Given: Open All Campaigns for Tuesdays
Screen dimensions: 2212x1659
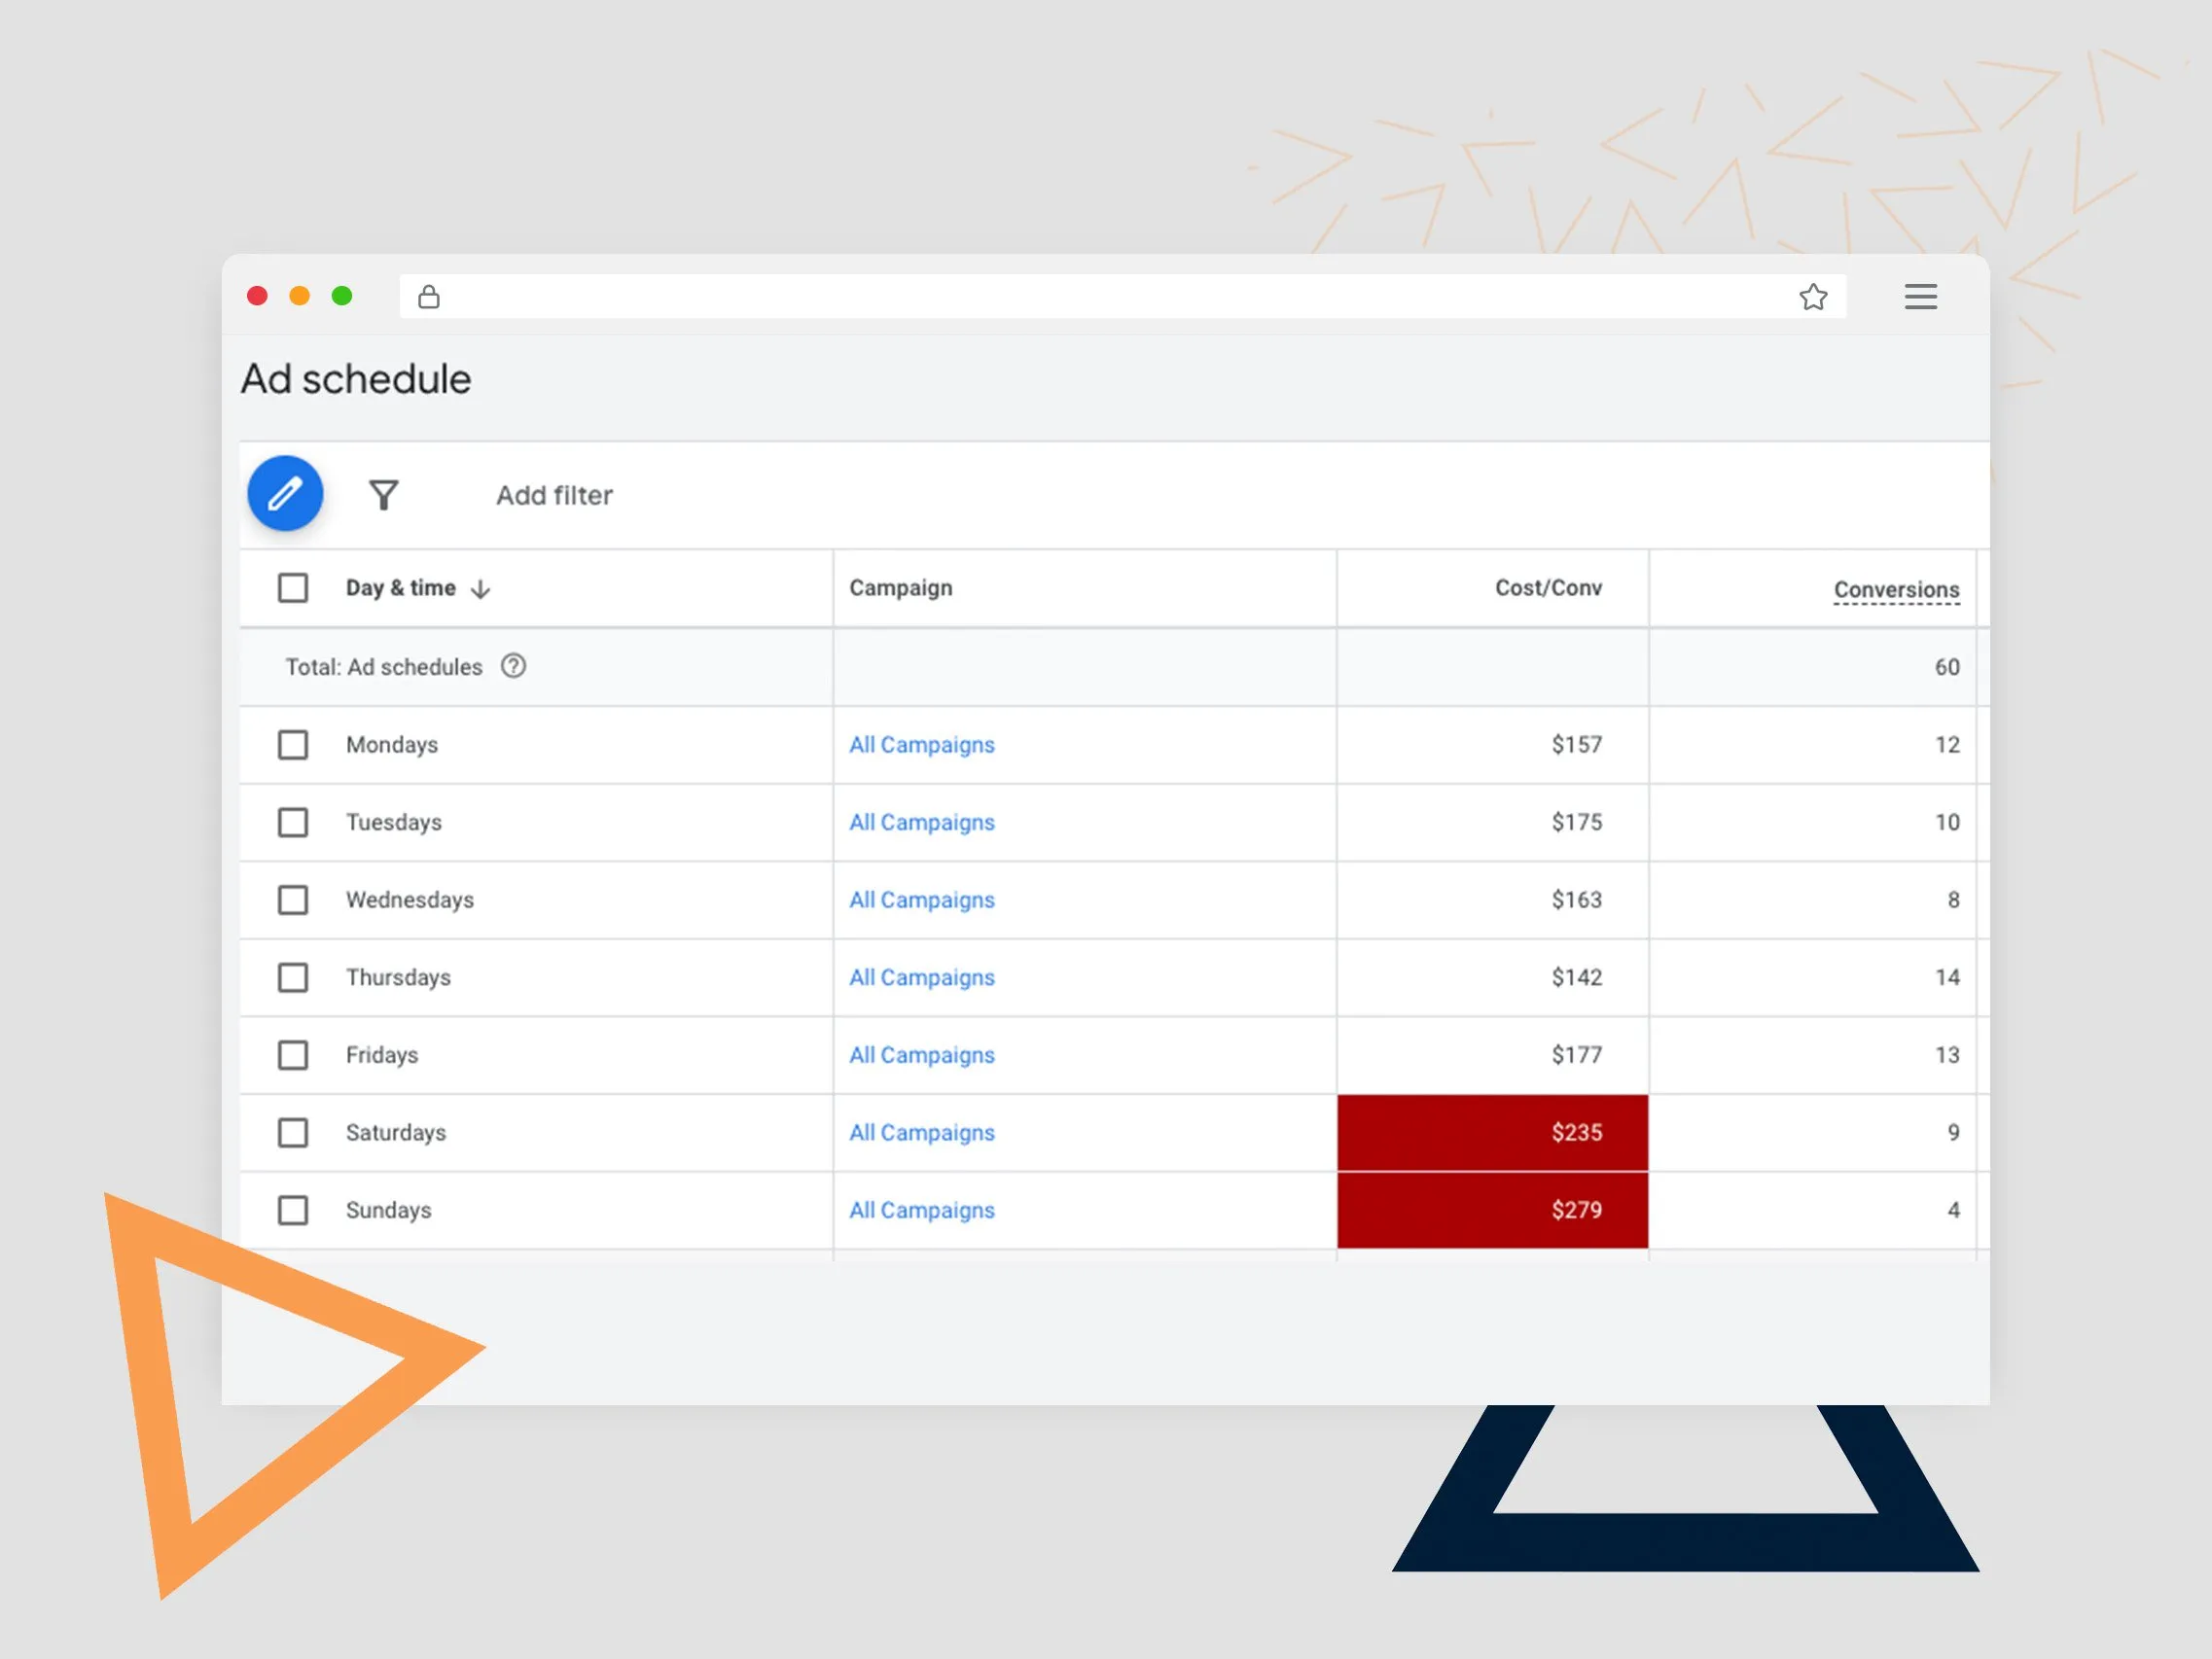Looking at the screenshot, I should click(921, 822).
